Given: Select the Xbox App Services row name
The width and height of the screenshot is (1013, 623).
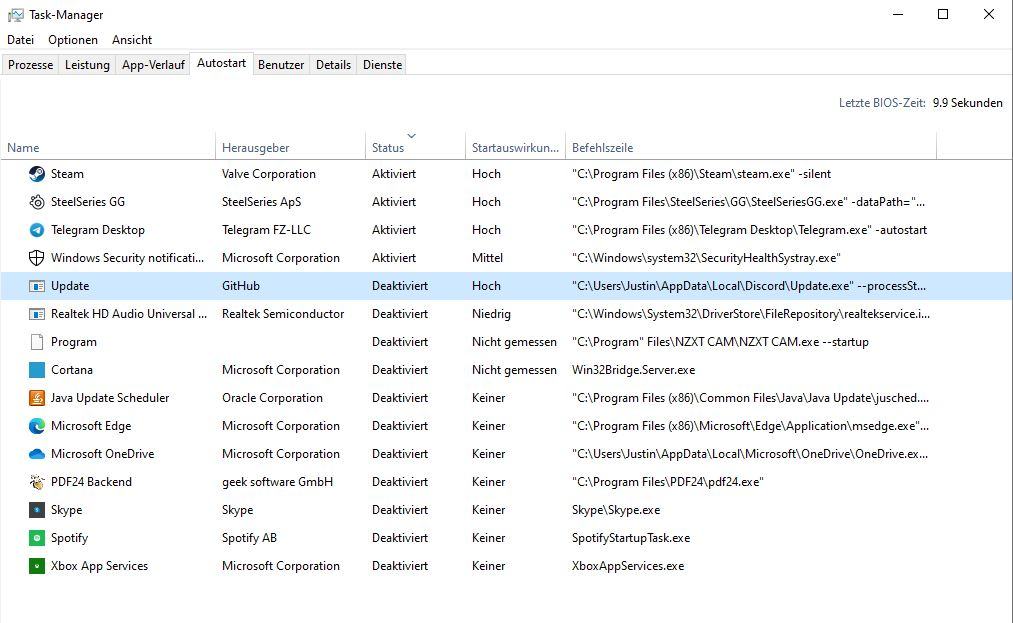Looking at the screenshot, I should 99,566.
